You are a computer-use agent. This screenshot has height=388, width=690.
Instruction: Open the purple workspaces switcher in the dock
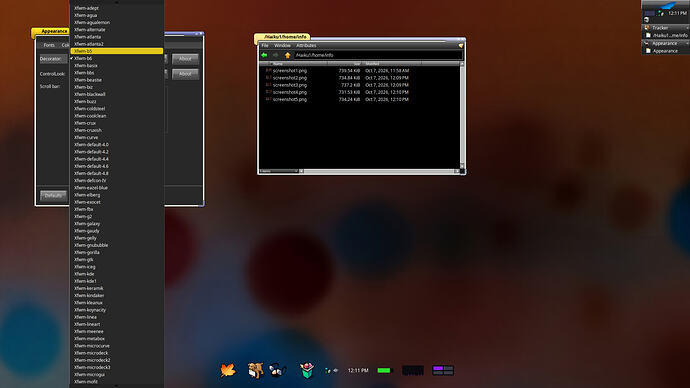(x=443, y=370)
